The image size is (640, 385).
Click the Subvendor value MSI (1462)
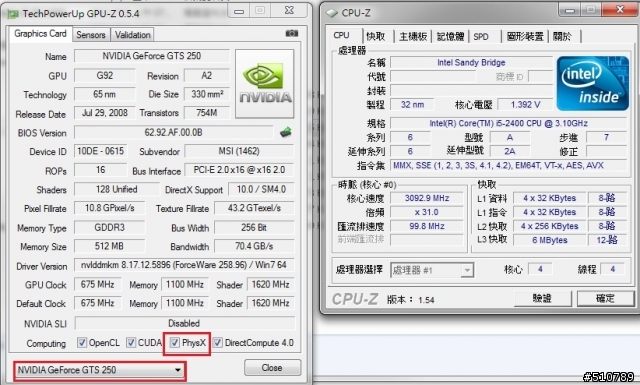[x=239, y=151]
